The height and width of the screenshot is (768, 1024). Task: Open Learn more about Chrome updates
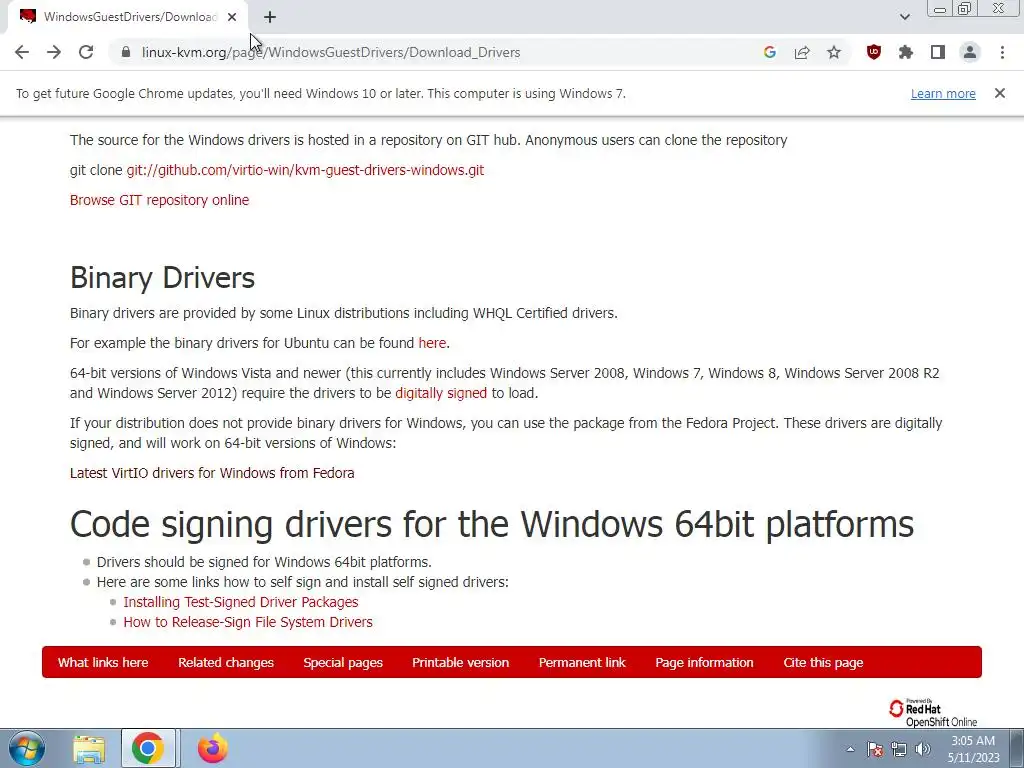943,93
